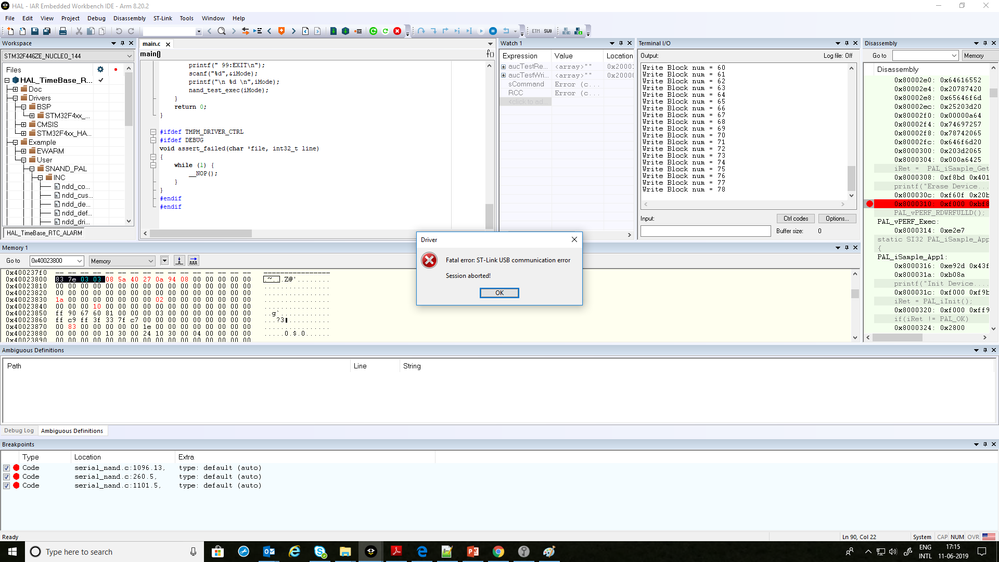Pin the Workspace panel
The height and width of the screenshot is (562, 999).
[122, 43]
